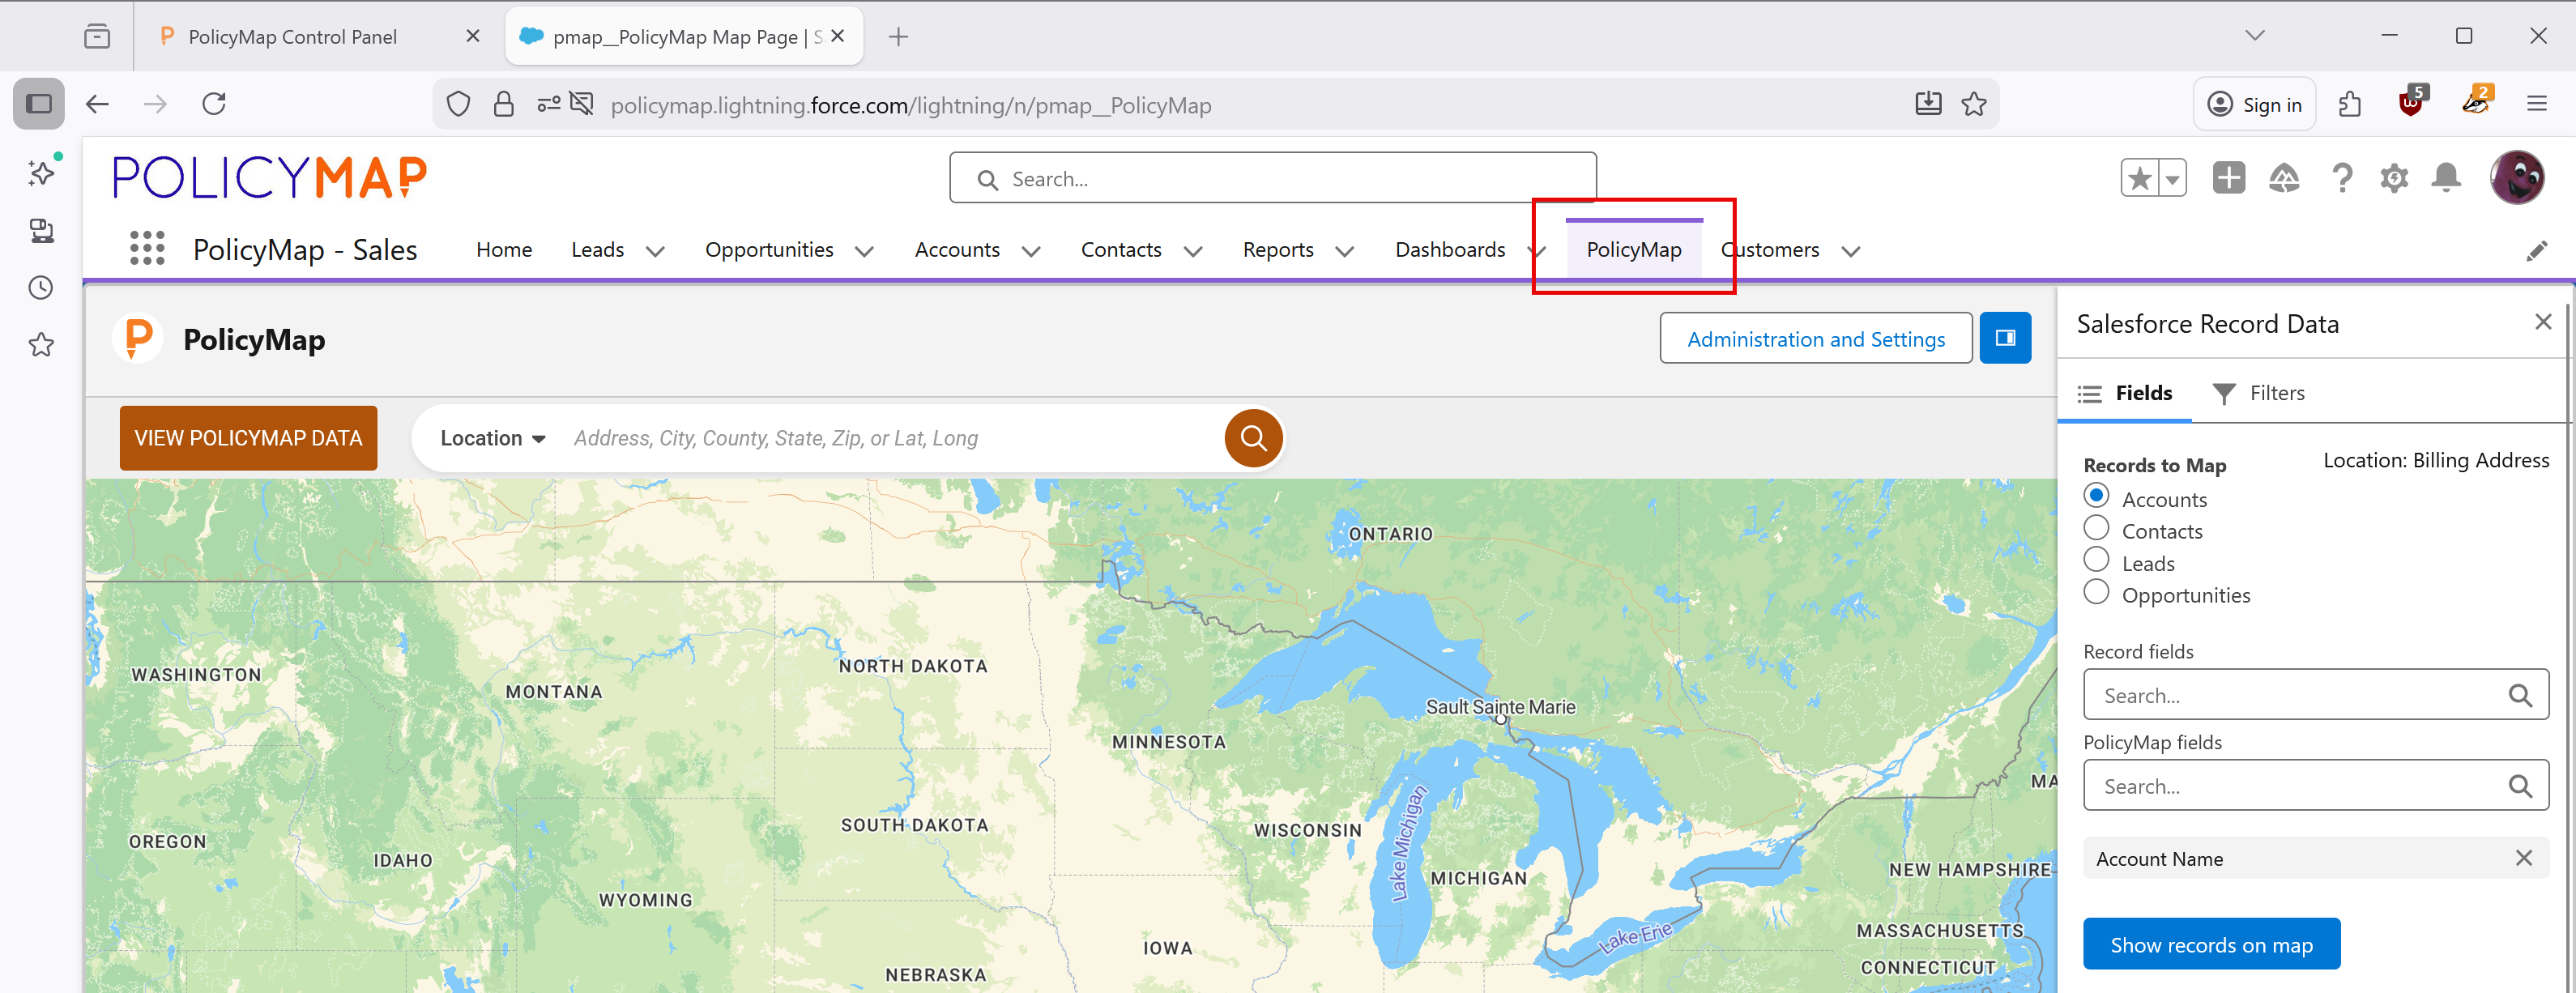
Task: Click the global actions plus icon
Action: (x=2228, y=179)
